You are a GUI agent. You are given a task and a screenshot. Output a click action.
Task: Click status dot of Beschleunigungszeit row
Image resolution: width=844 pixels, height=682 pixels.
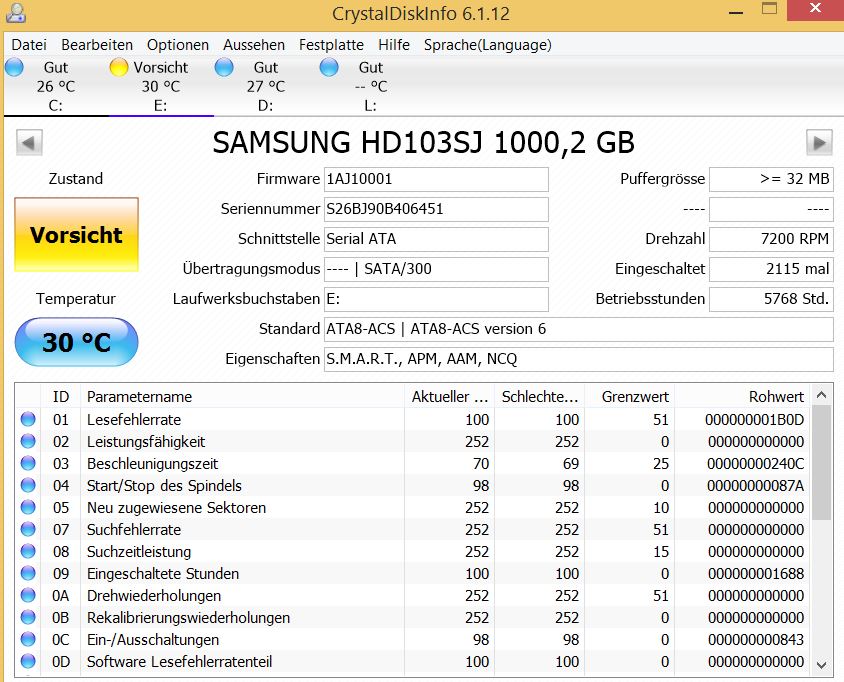[x=28, y=463]
